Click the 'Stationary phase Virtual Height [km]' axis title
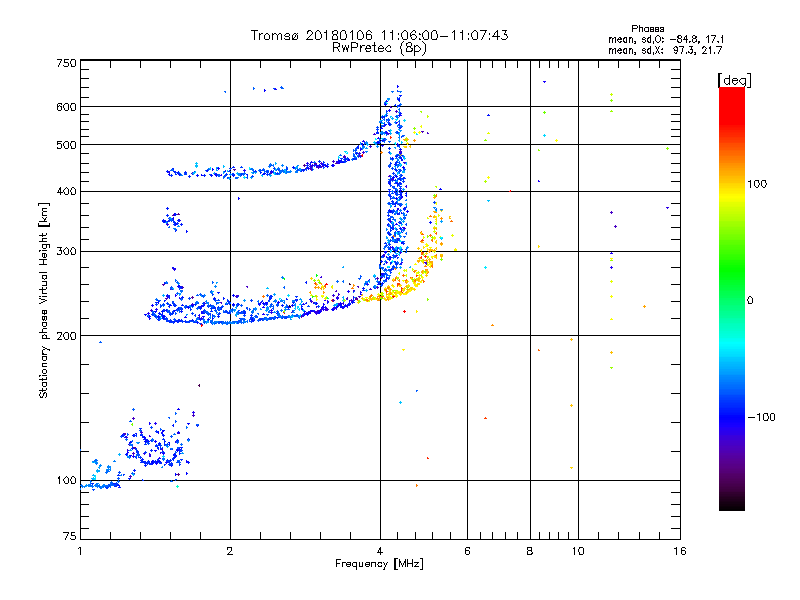 (43, 300)
